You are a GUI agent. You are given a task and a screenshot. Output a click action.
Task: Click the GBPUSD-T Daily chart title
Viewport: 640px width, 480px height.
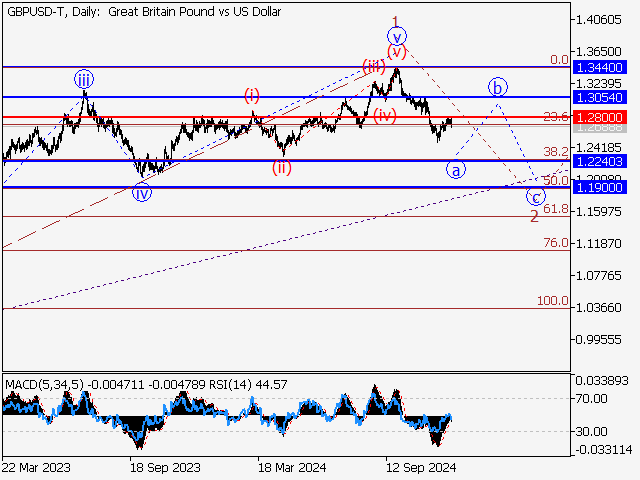[x=143, y=12]
